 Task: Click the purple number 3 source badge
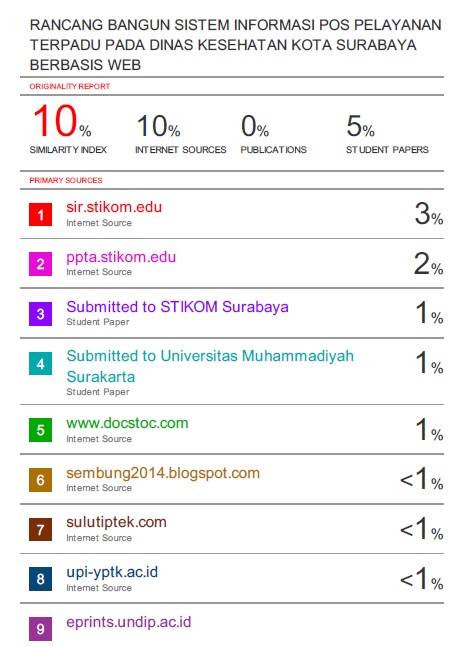[40, 314]
